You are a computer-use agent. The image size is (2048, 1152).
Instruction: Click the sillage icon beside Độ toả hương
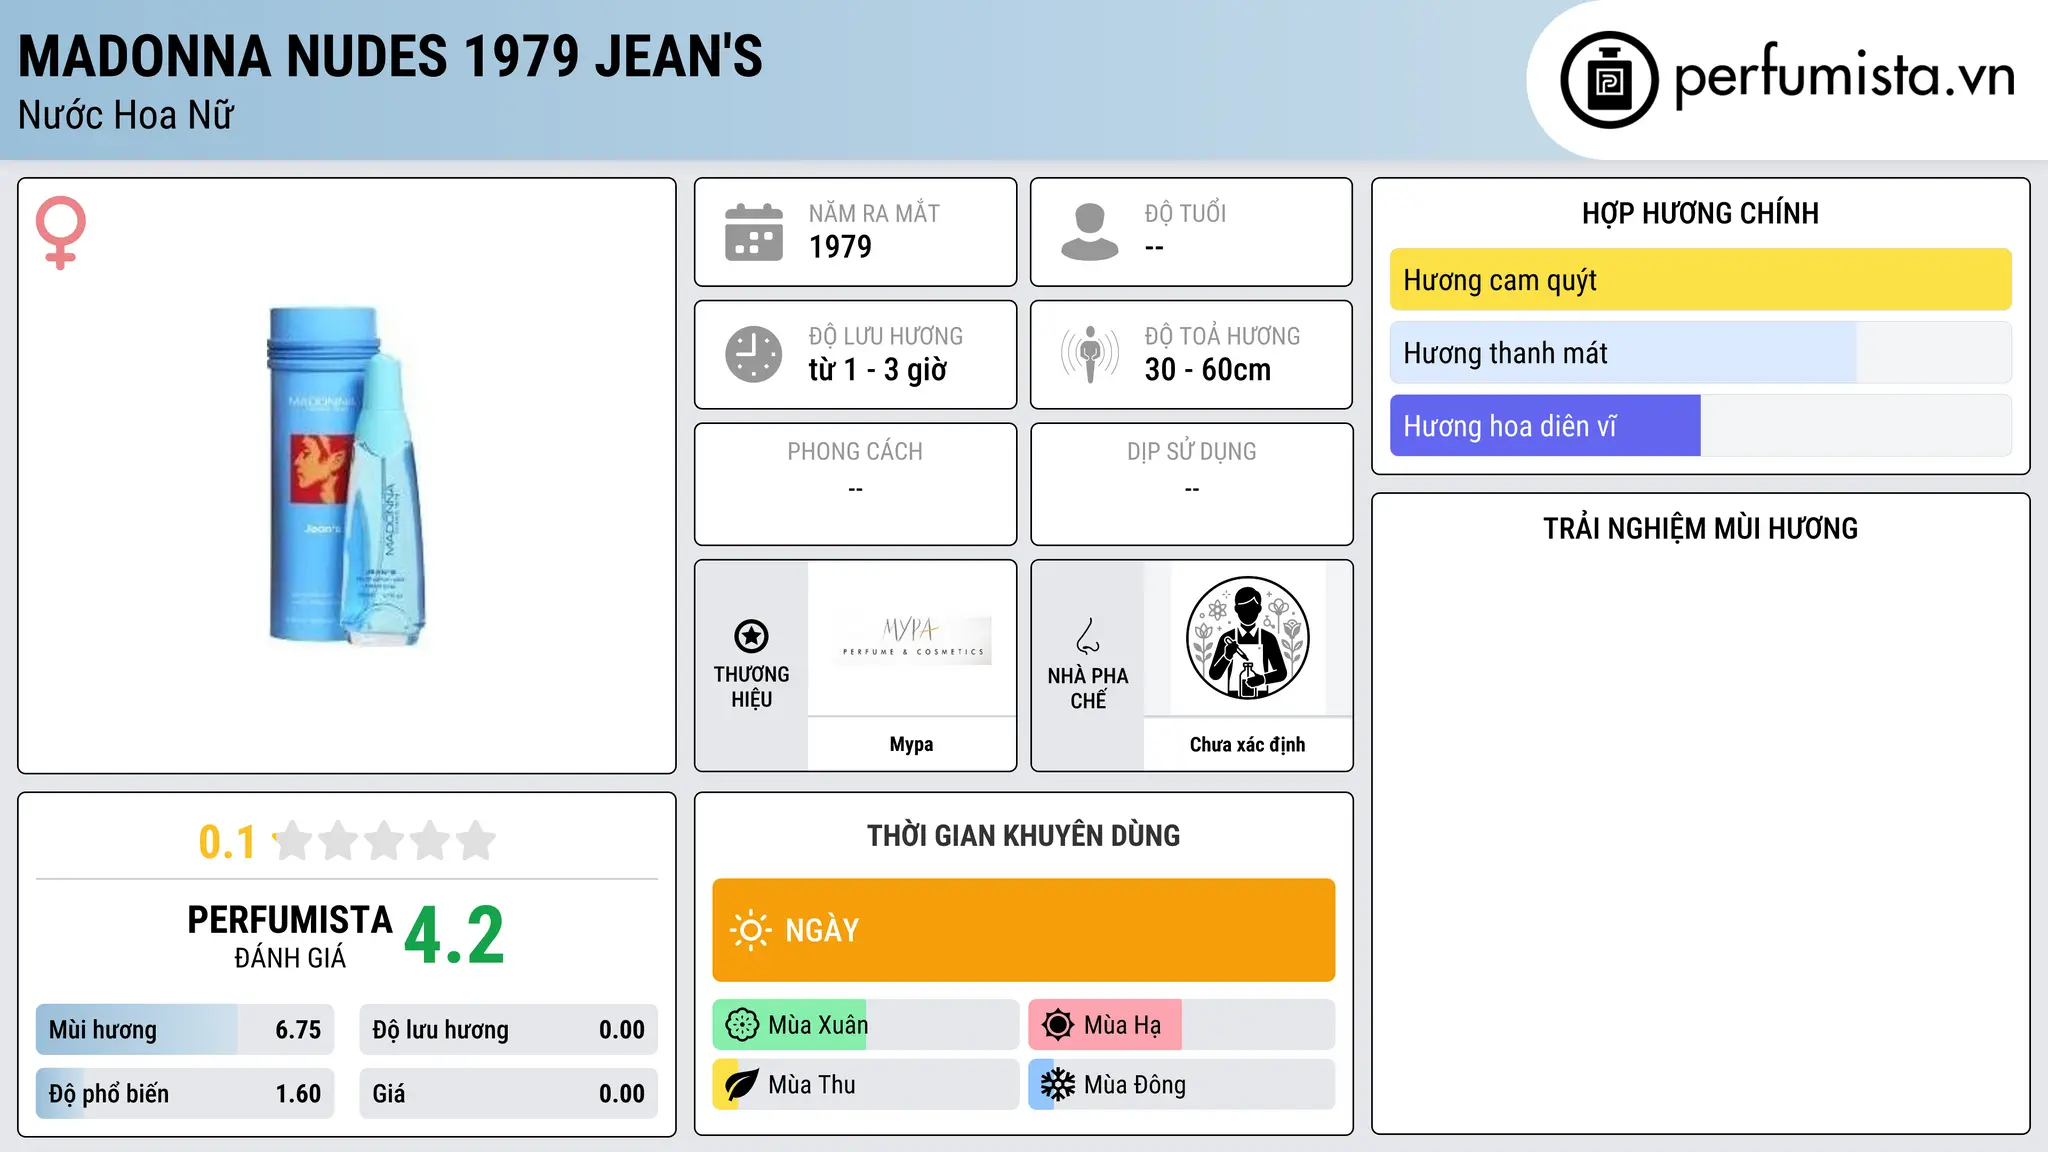(1090, 354)
